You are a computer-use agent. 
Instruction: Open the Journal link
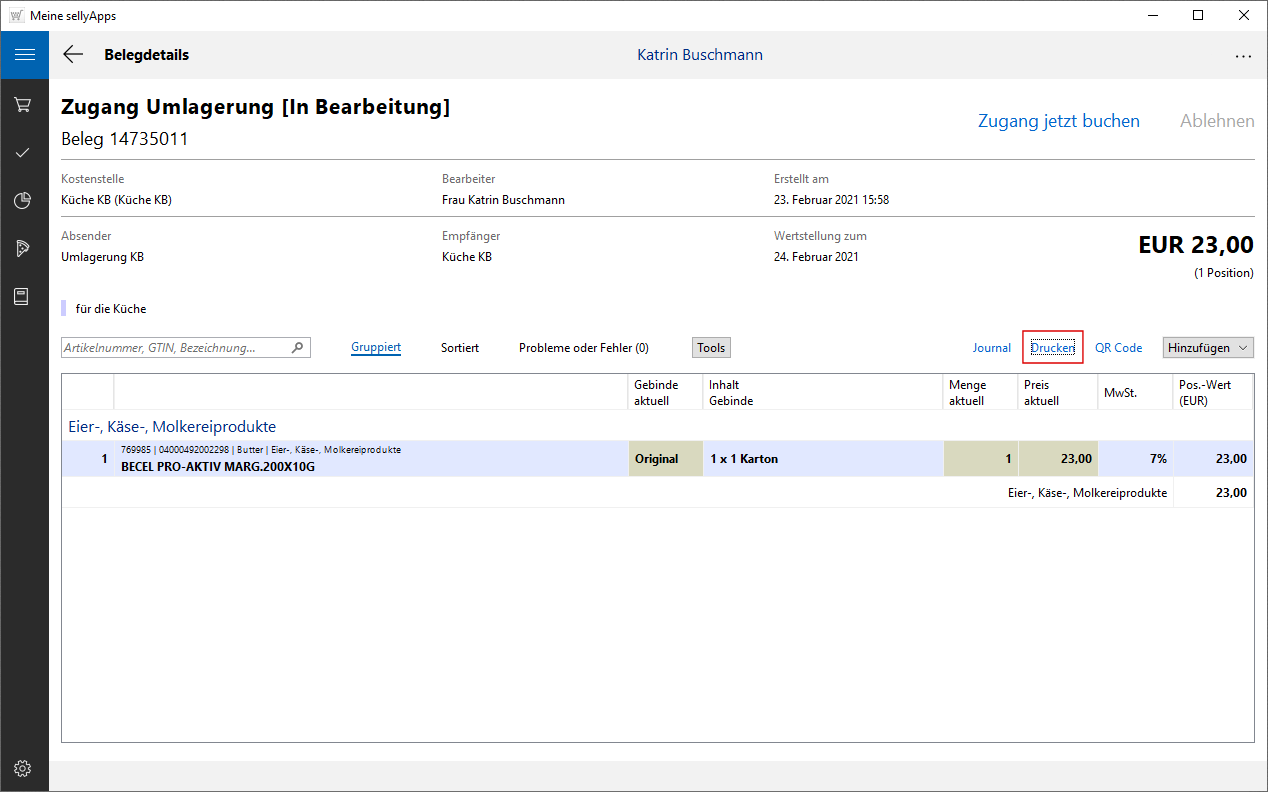(x=992, y=348)
